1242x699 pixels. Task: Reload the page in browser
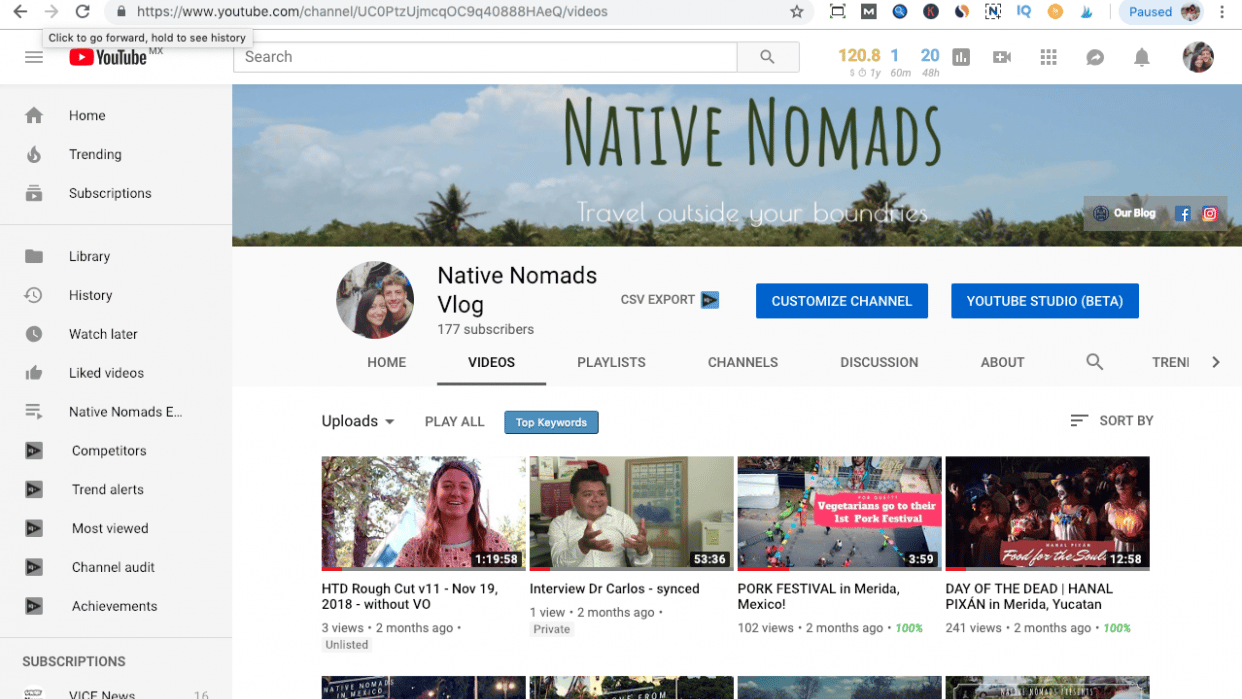pos(83,12)
